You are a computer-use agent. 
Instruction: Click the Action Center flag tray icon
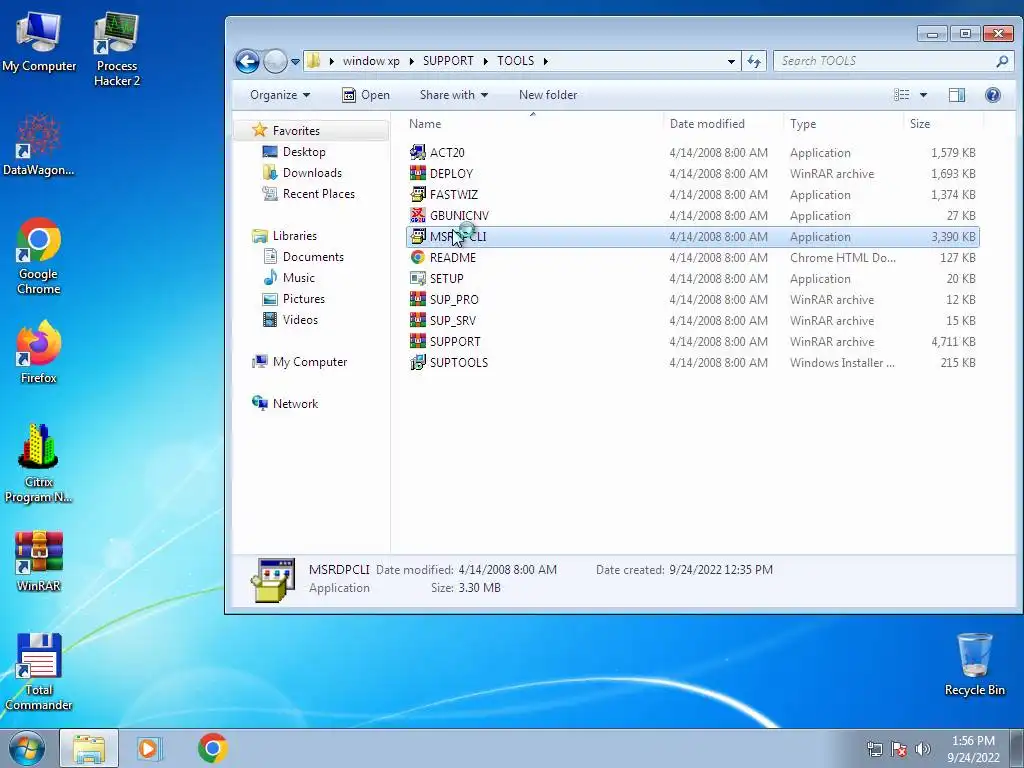(899, 749)
